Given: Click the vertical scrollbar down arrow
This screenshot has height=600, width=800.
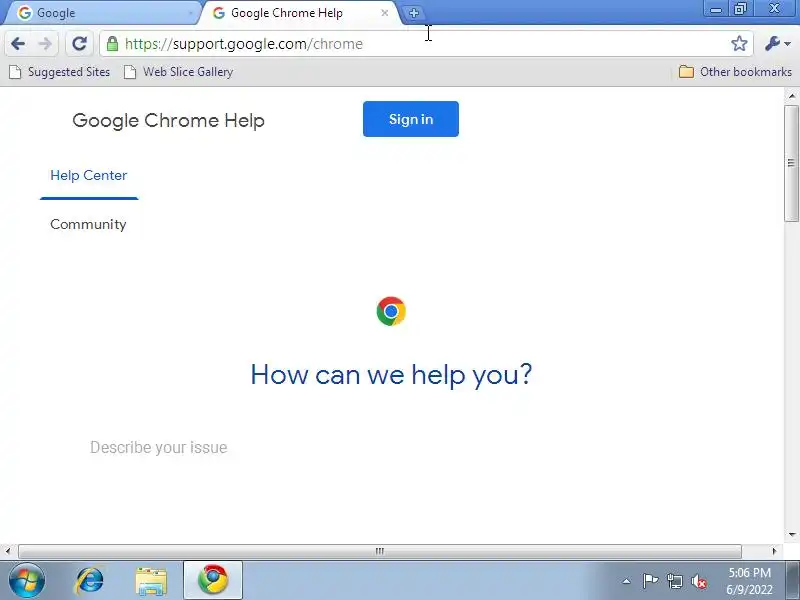Looking at the screenshot, I should tap(791, 535).
